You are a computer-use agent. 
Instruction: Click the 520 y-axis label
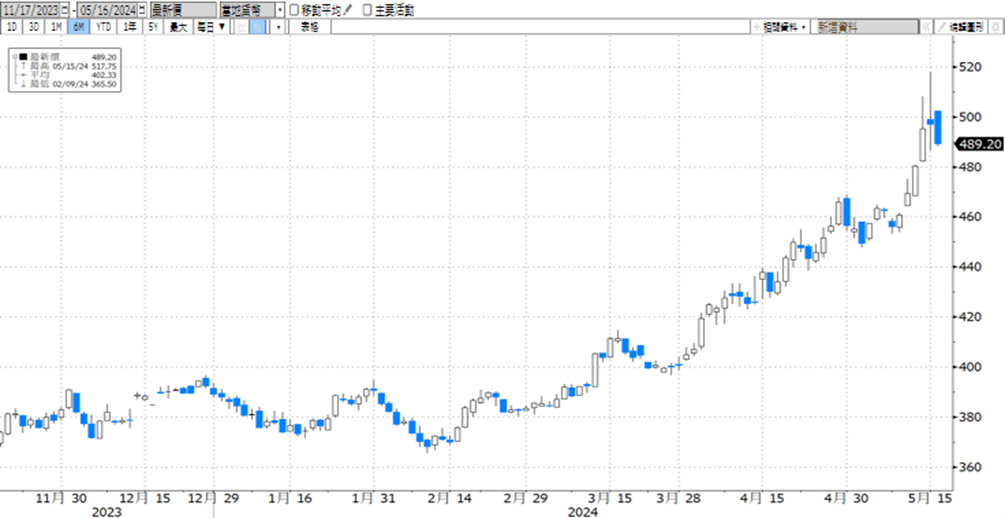pyautogui.click(x=972, y=67)
